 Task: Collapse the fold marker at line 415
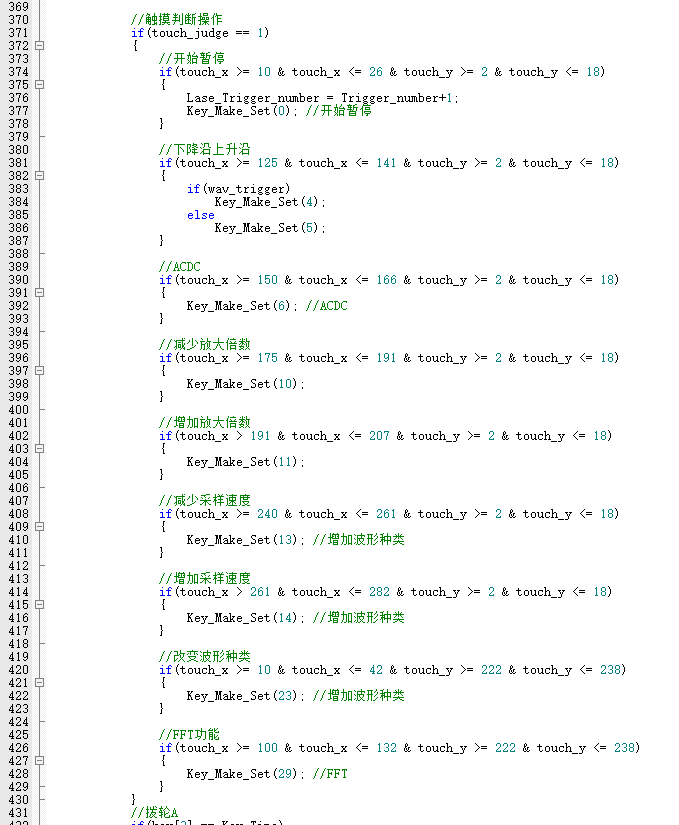coord(39,605)
